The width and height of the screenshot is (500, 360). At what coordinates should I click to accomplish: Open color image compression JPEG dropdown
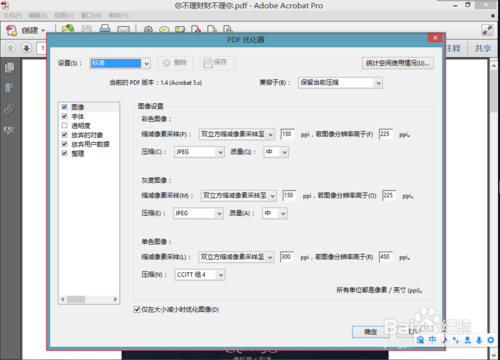tap(199, 152)
